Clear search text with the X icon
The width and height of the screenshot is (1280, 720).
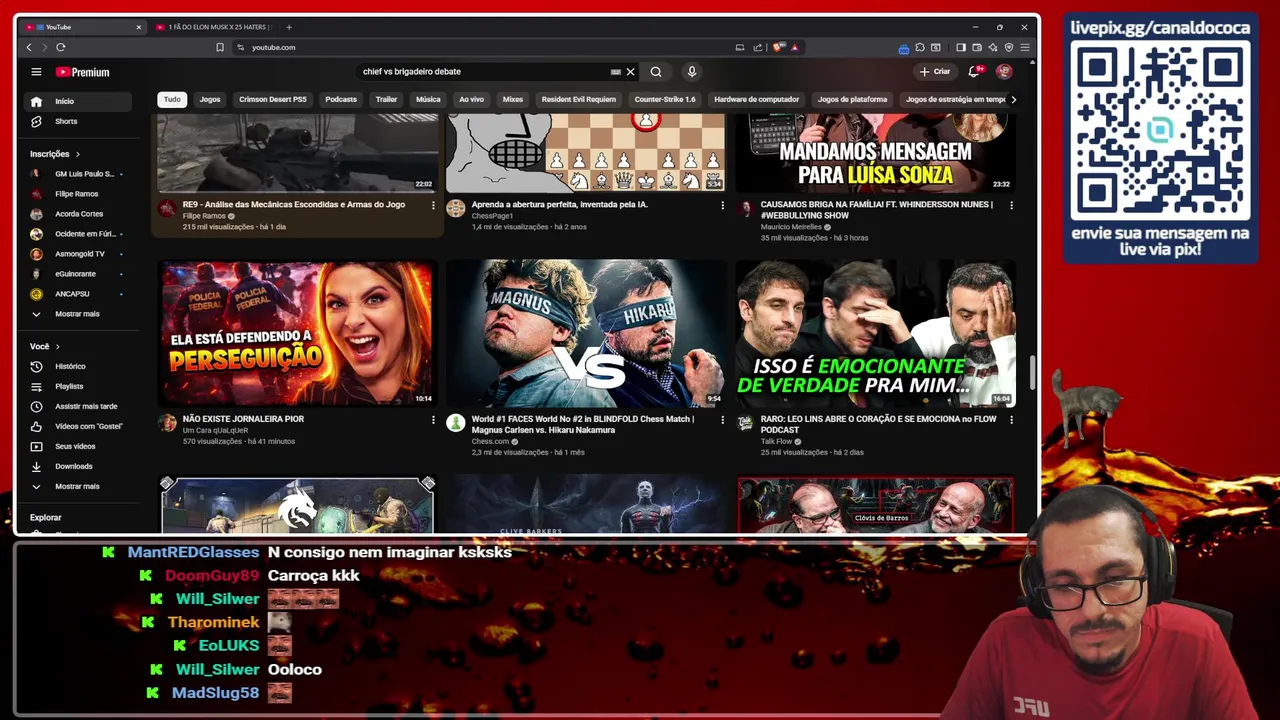[x=630, y=72]
